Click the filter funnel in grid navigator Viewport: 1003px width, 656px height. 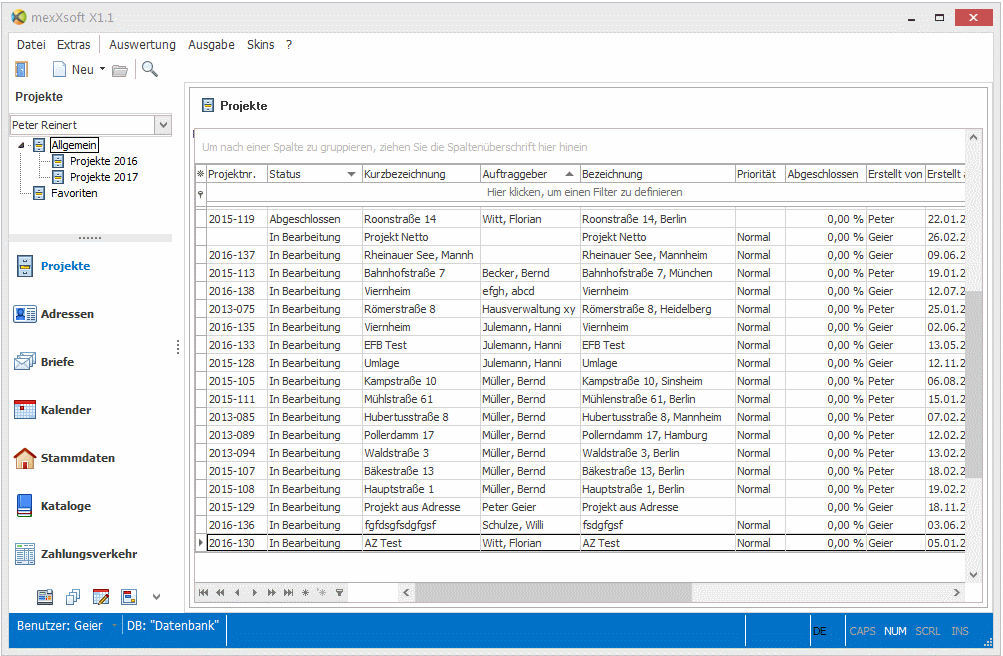(340, 593)
